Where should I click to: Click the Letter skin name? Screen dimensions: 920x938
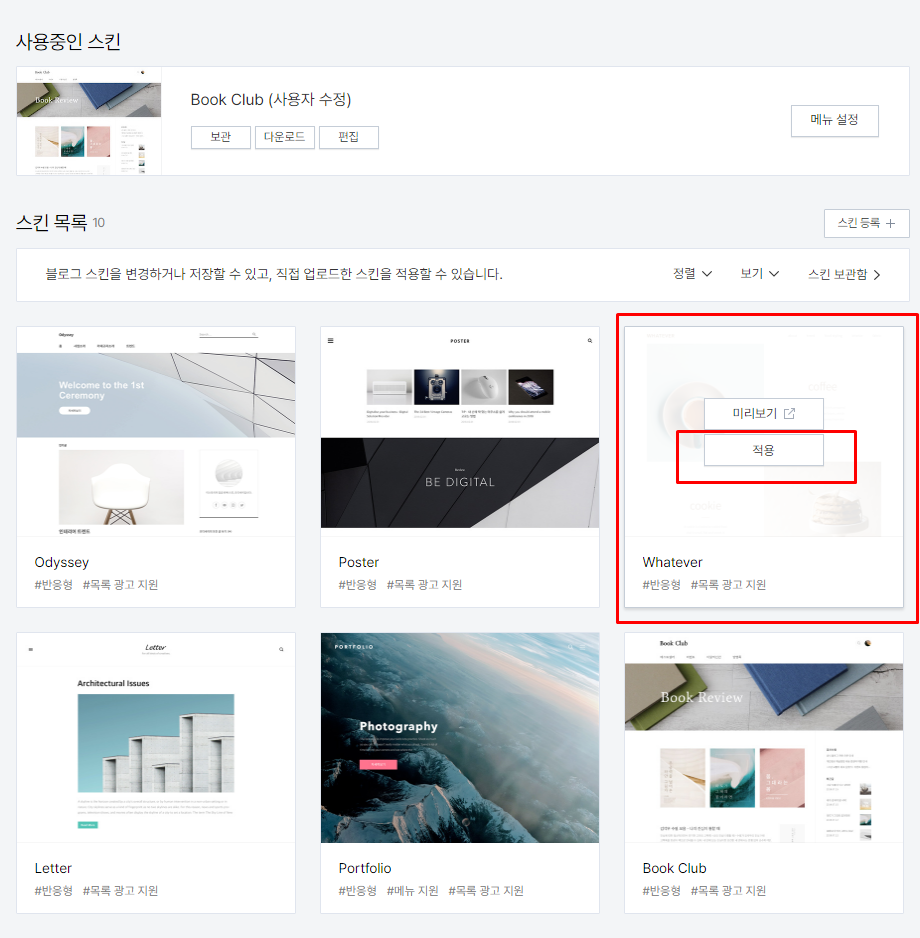point(53,868)
